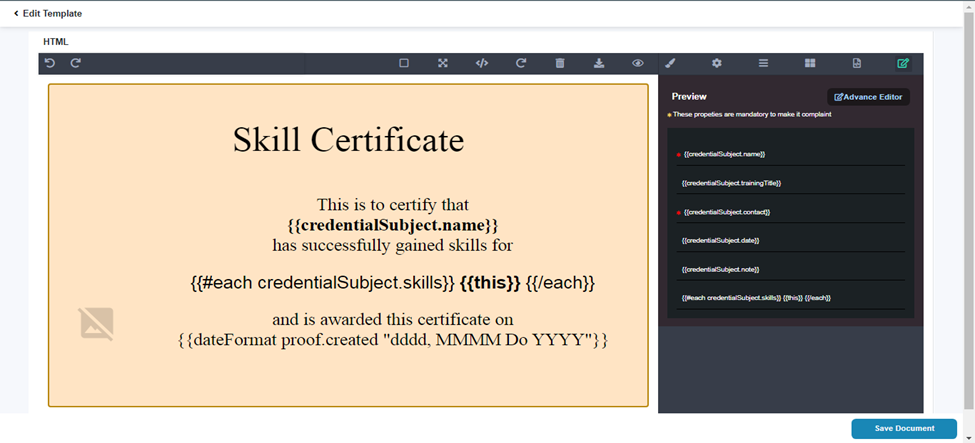Save the document
The width and height of the screenshot is (975, 443).
pos(904,428)
